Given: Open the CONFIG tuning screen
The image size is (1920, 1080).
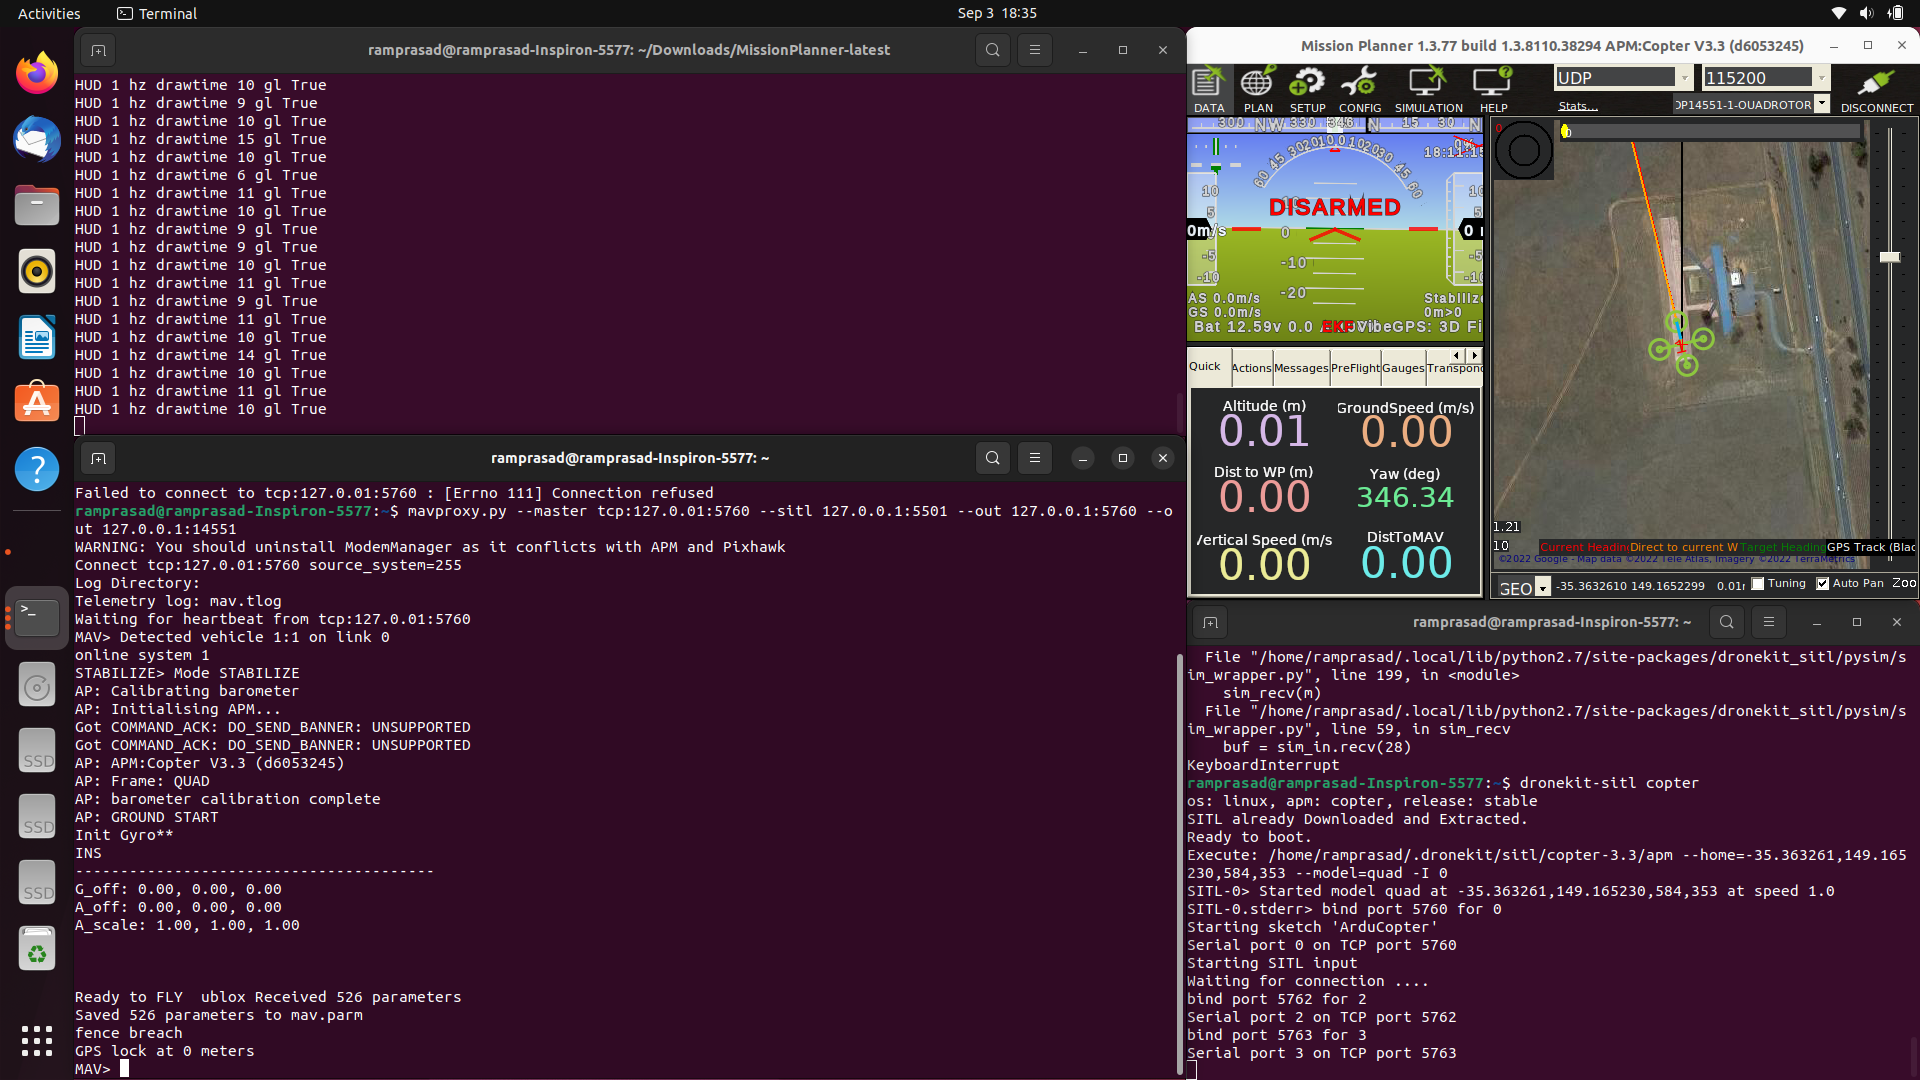Looking at the screenshot, I should [x=1359, y=90].
